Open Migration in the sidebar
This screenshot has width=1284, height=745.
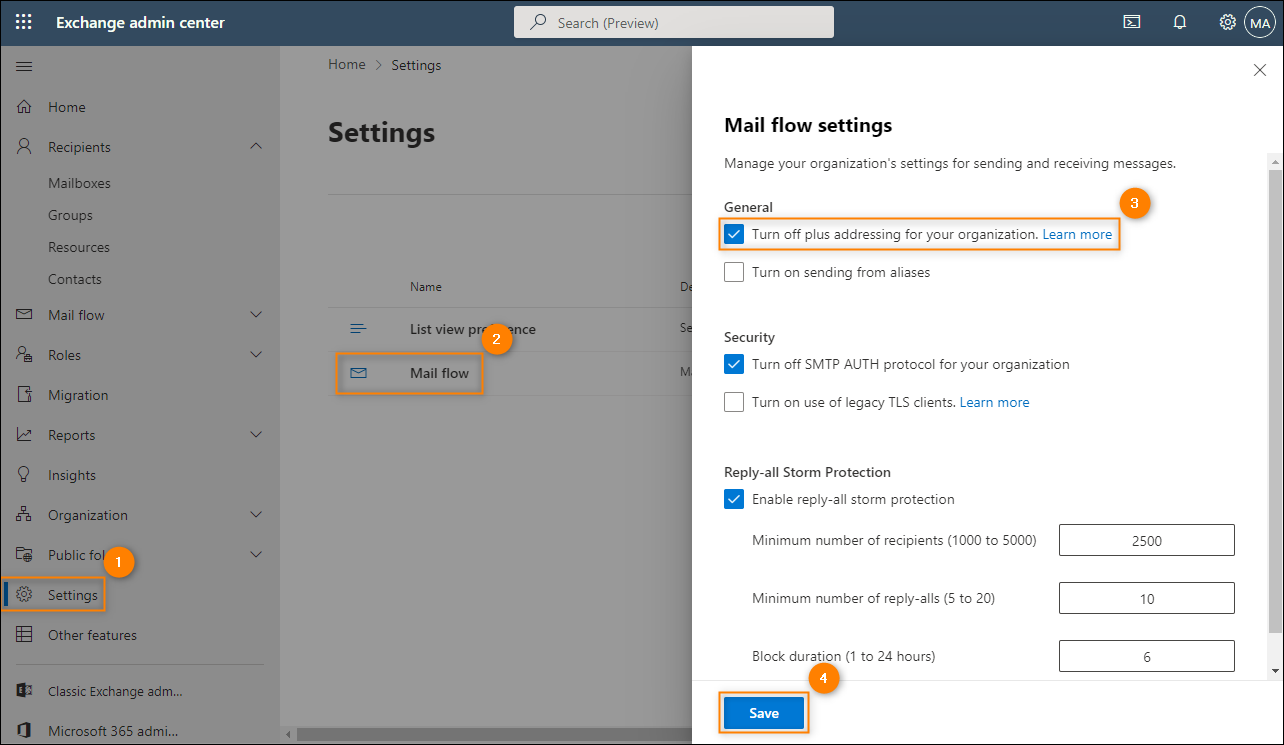click(78, 395)
